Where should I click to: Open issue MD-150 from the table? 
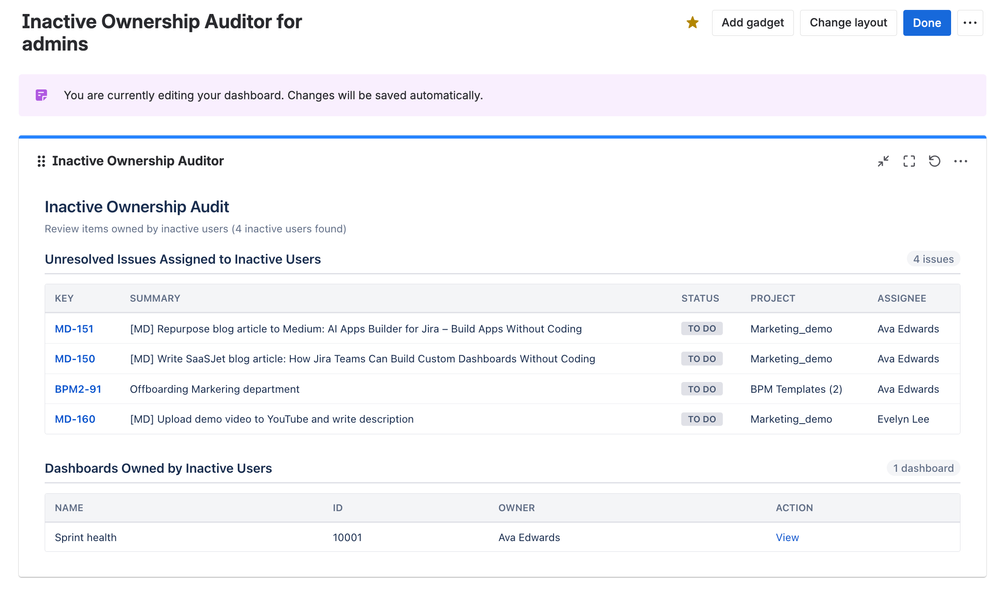click(x=74, y=359)
